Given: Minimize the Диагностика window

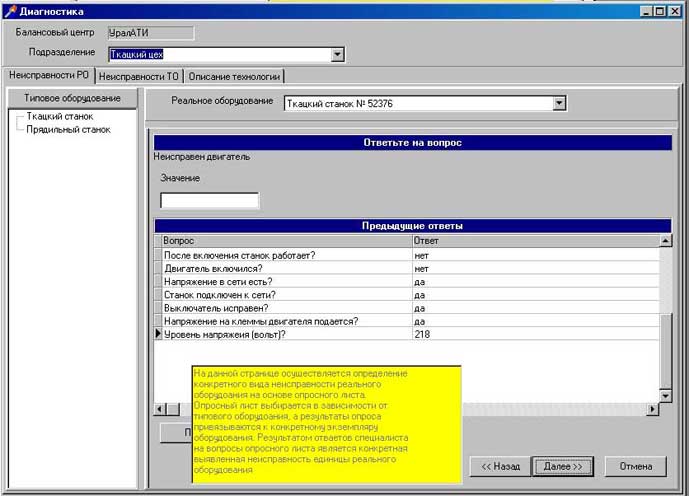Looking at the screenshot, I should (646, 11).
